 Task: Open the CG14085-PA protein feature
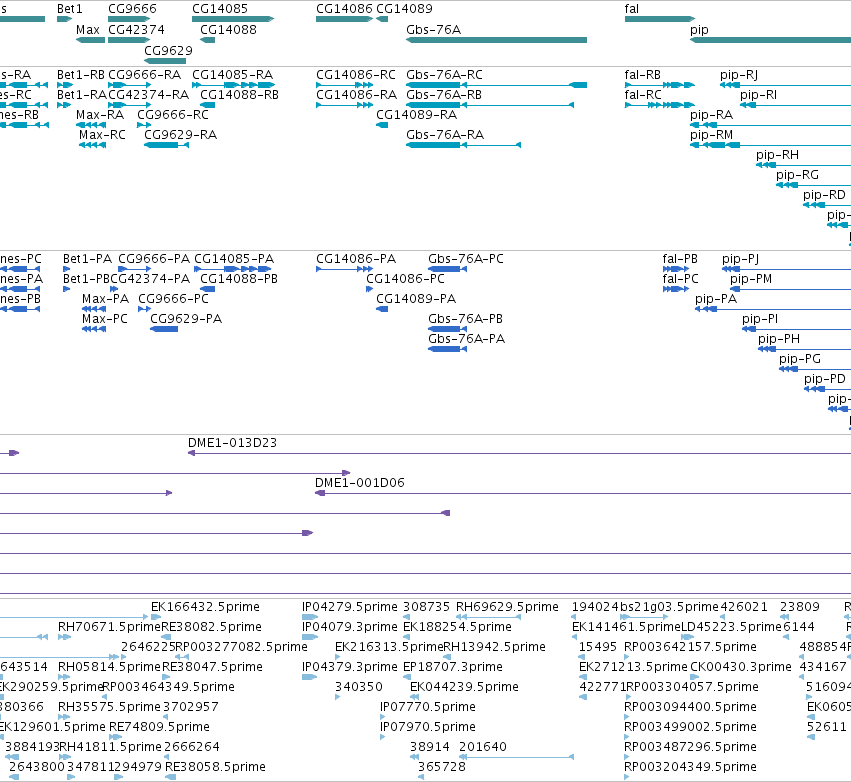pos(233,269)
